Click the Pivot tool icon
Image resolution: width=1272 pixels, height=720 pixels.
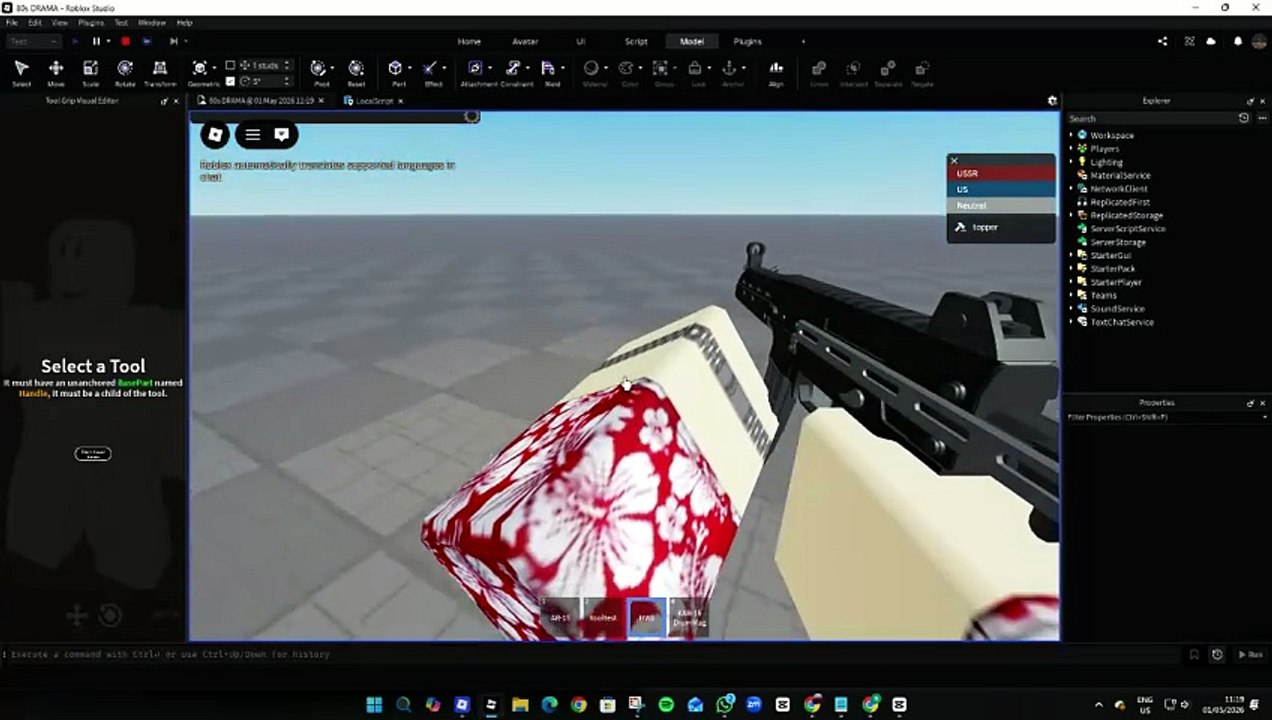[318, 69]
